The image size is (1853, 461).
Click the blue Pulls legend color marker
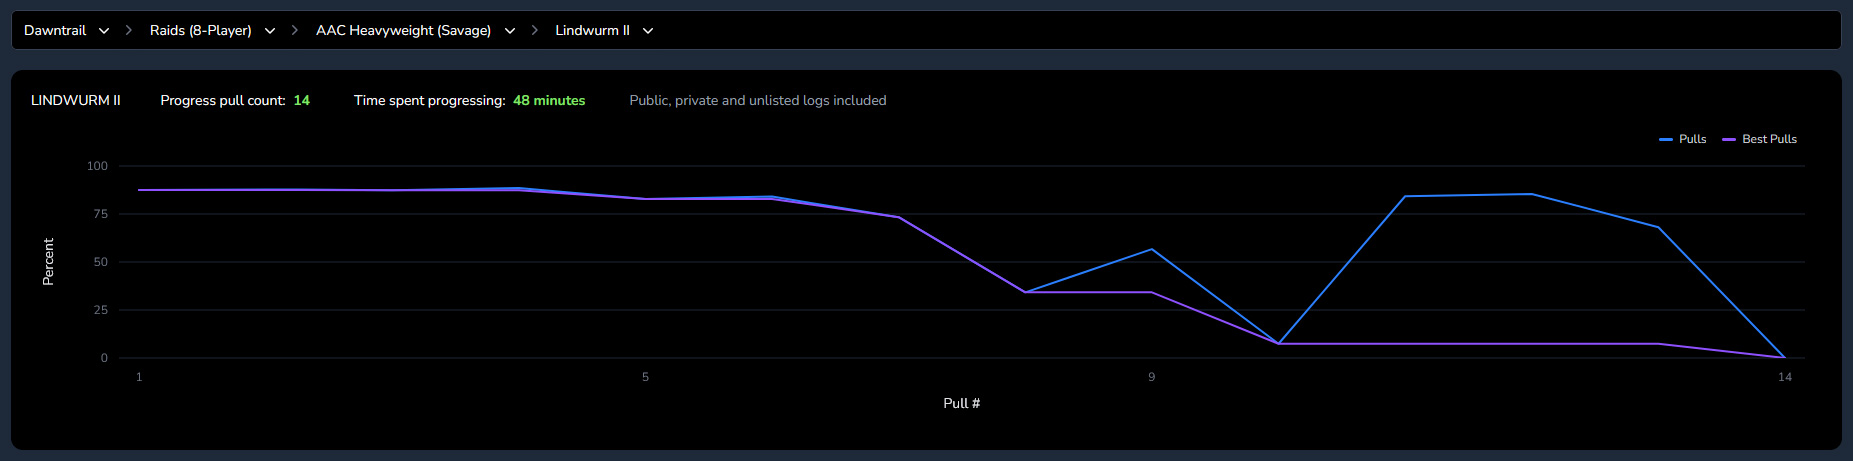point(1666,140)
